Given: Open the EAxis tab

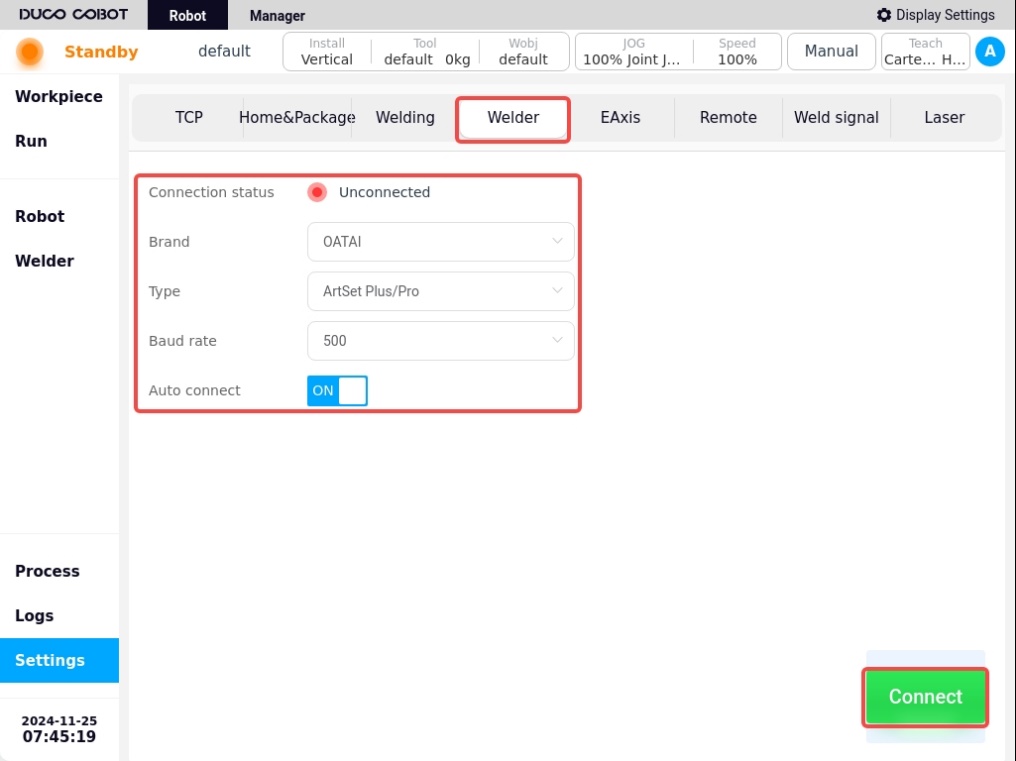Looking at the screenshot, I should click(620, 117).
